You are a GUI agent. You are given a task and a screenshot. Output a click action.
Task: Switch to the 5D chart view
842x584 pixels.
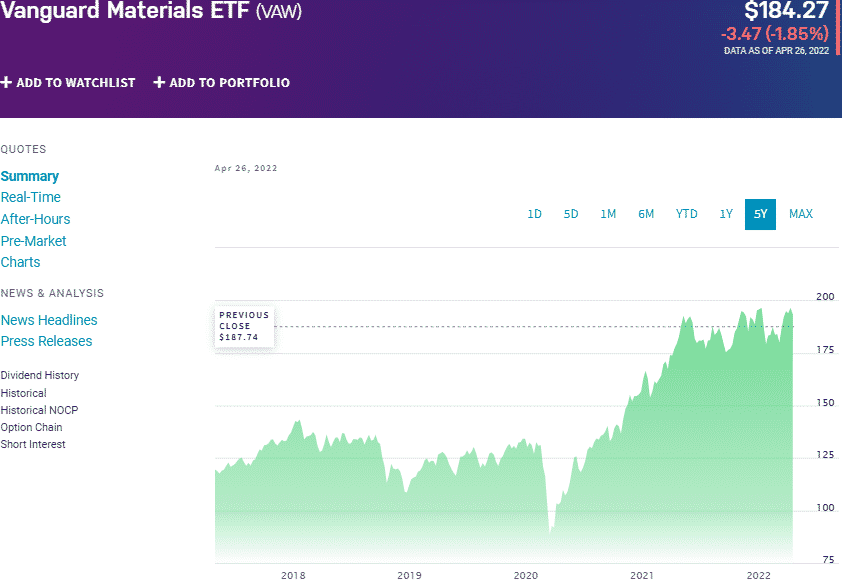click(x=571, y=214)
